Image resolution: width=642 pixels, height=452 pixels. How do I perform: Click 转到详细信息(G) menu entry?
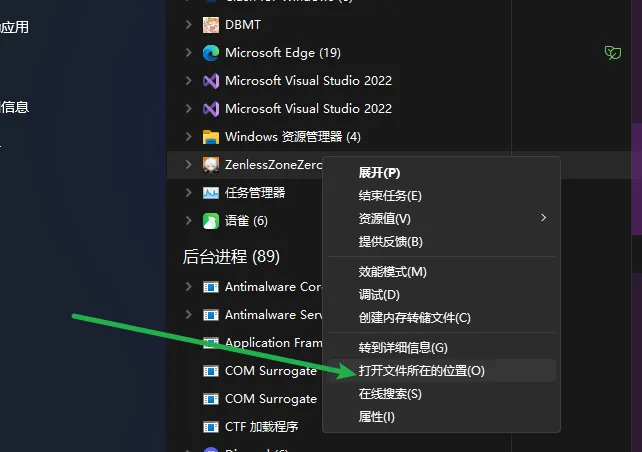pyautogui.click(x=441, y=348)
